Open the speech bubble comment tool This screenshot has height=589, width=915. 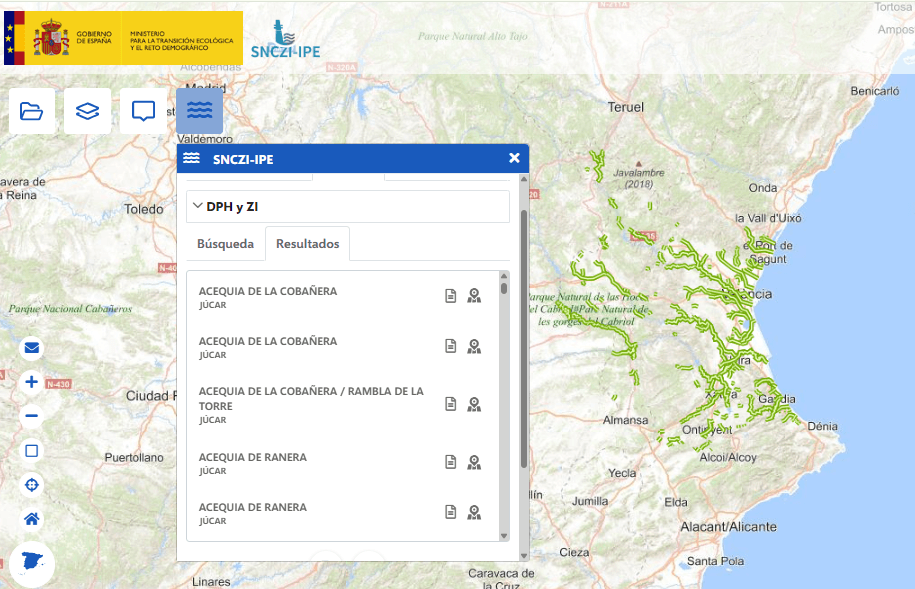click(x=143, y=111)
